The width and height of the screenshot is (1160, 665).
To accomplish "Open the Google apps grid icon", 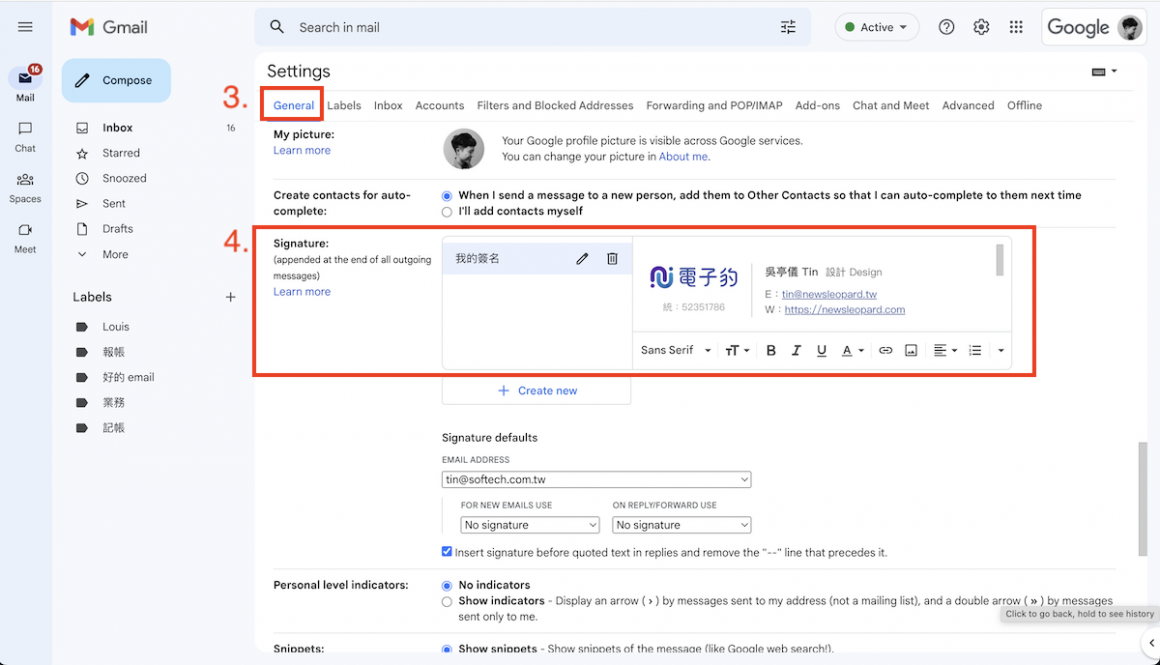I will tap(1016, 27).
